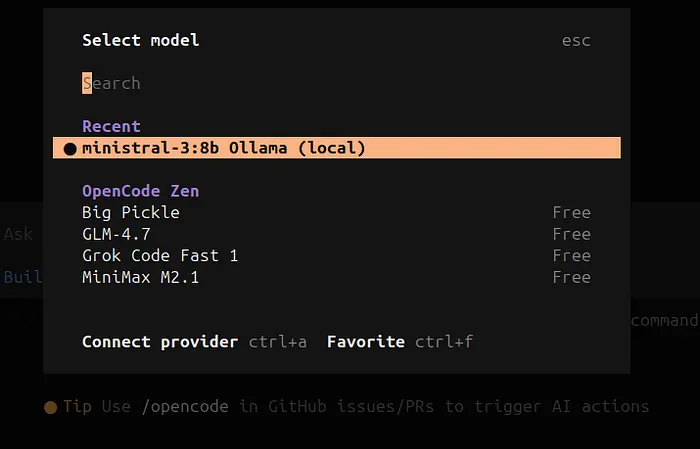Switch to Grok Code Fast 1
Image resolution: width=700 pixels, height=449 pixels.
[160, 256]
